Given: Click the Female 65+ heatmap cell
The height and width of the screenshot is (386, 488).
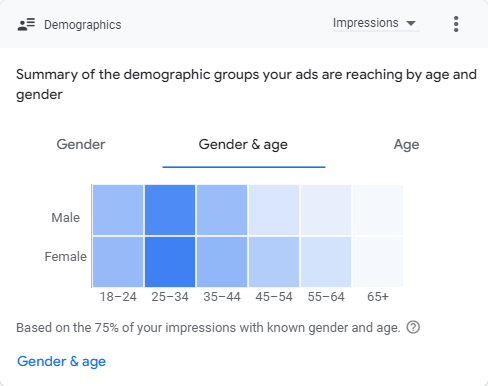Looking at the screenshot, I should point(378,262).
